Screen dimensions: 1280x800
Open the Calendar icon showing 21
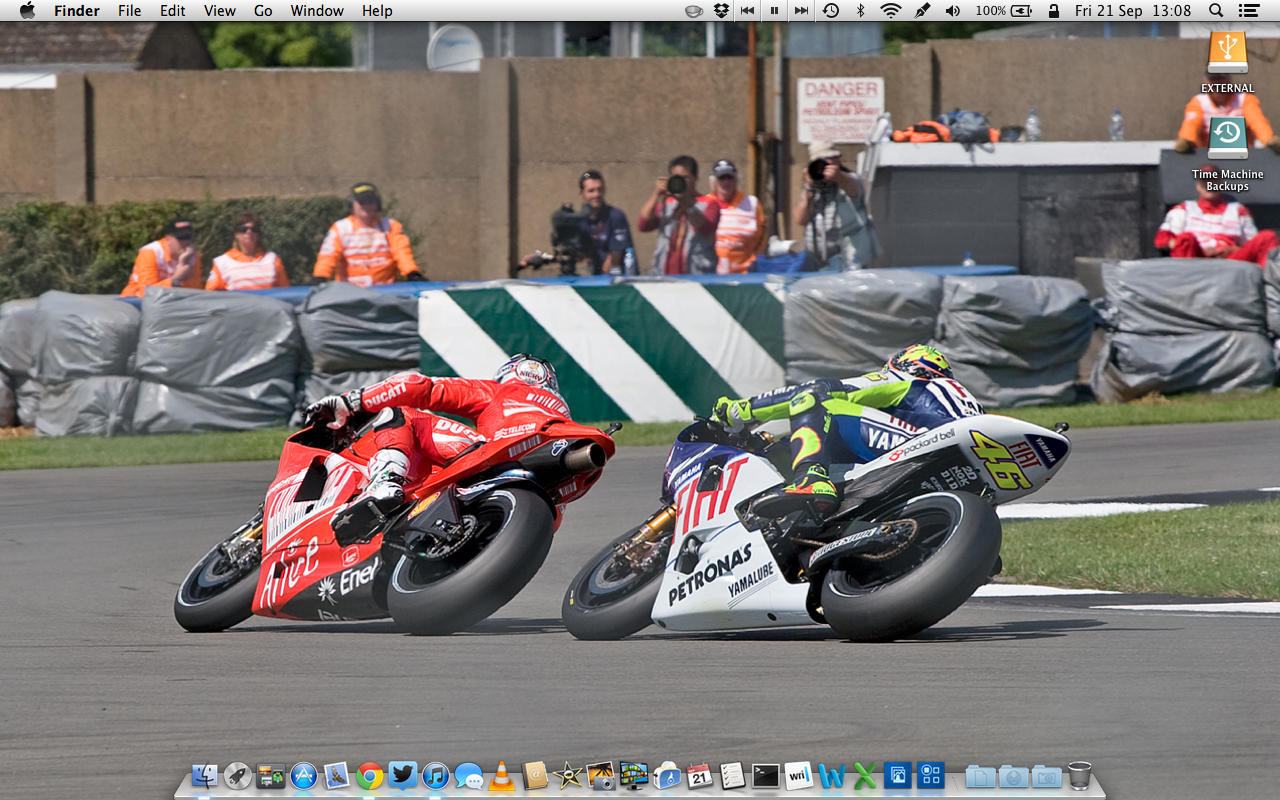click(700, 775)
